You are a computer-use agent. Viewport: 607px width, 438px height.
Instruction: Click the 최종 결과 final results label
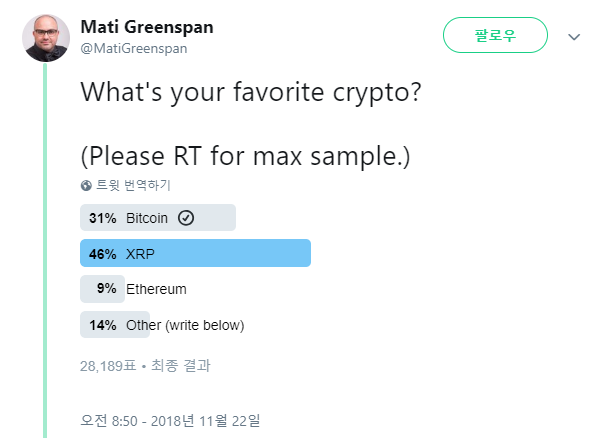click(180, 366)
